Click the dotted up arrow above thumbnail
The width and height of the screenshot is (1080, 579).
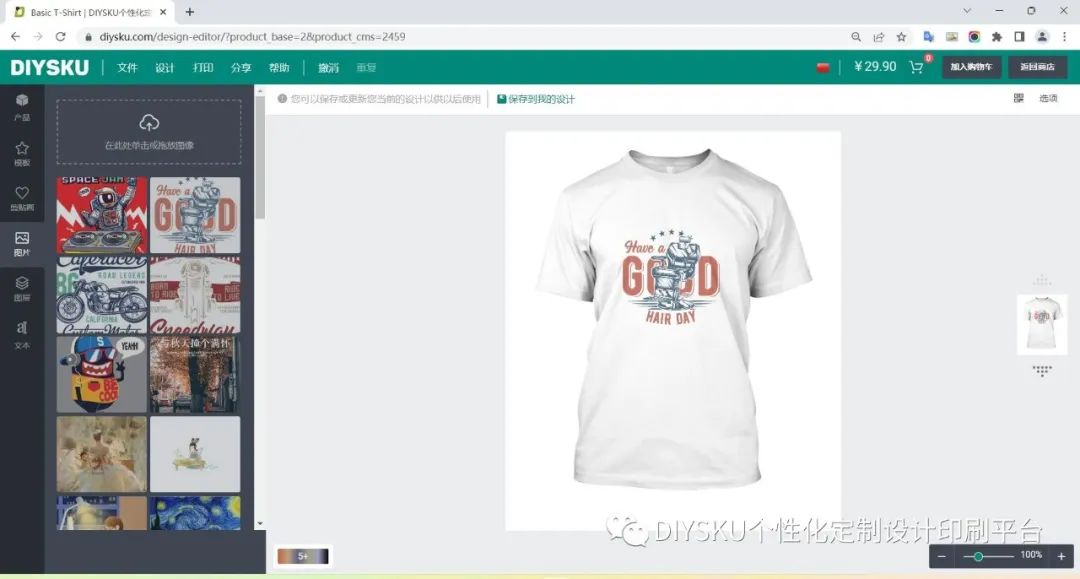[1042, 280]
